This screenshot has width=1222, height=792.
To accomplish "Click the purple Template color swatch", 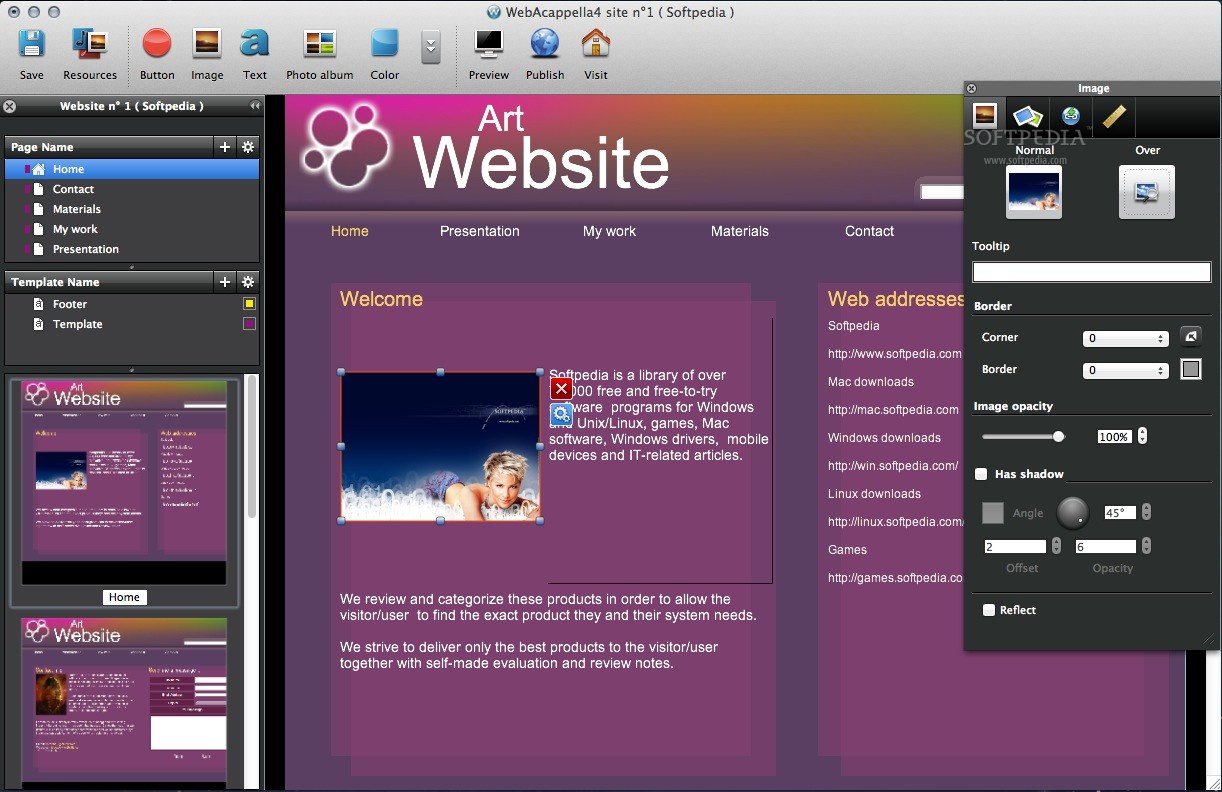I will (249, 324).
